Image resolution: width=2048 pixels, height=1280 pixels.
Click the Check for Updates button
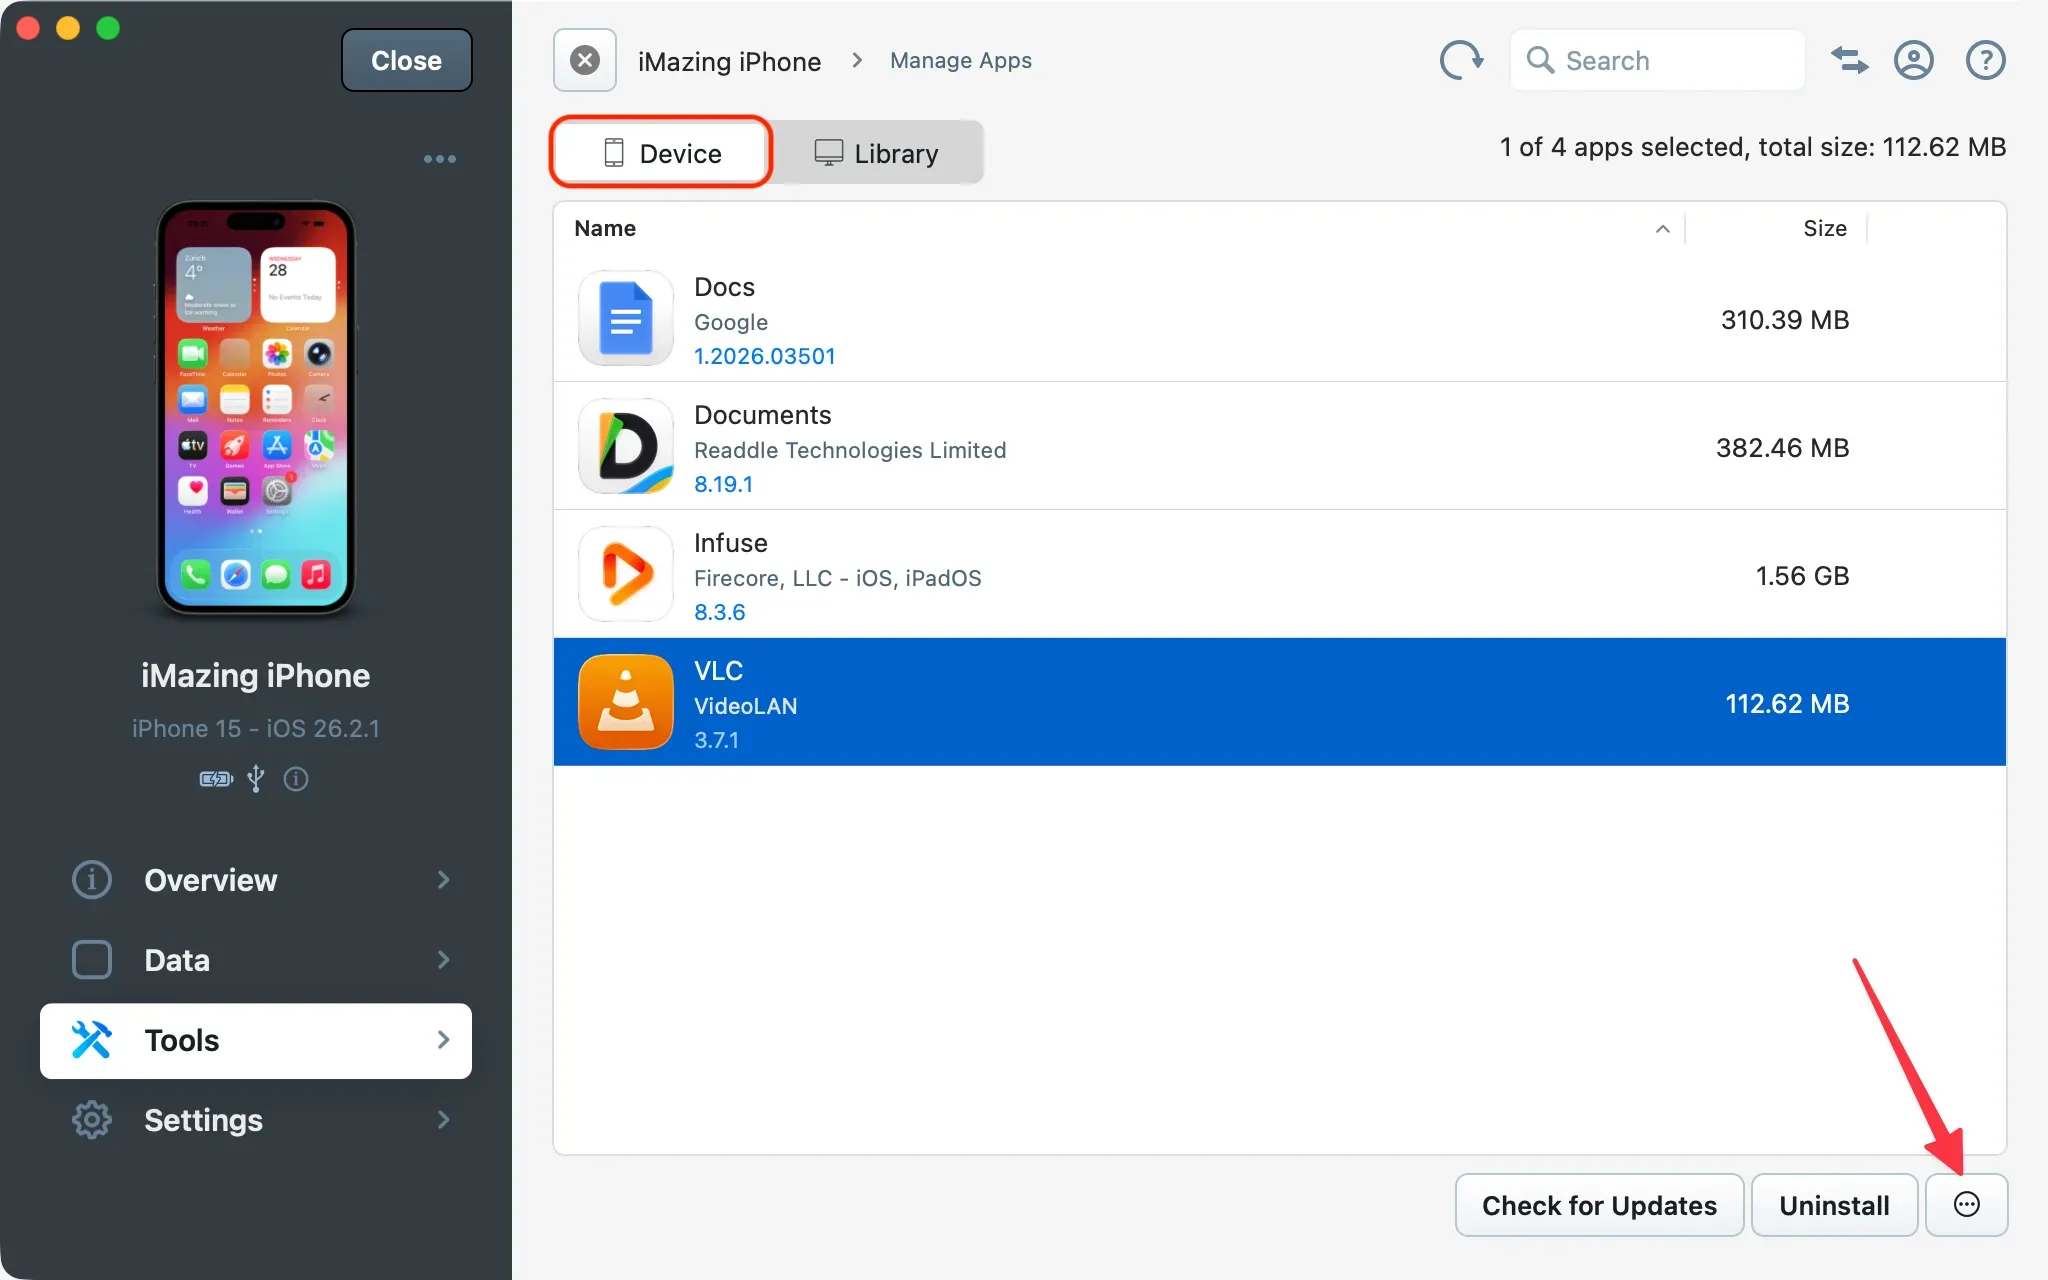(1598, 1205)
